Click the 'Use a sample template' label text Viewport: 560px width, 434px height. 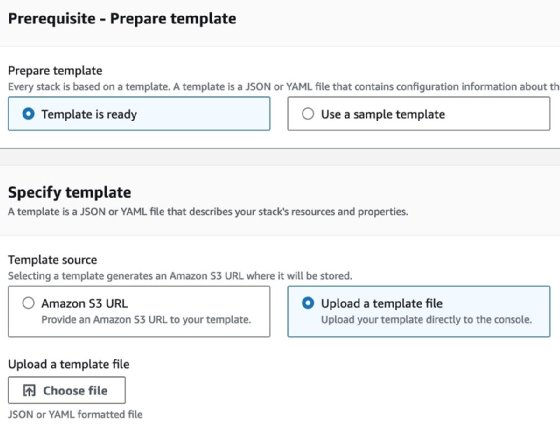[x=383, y=114]
